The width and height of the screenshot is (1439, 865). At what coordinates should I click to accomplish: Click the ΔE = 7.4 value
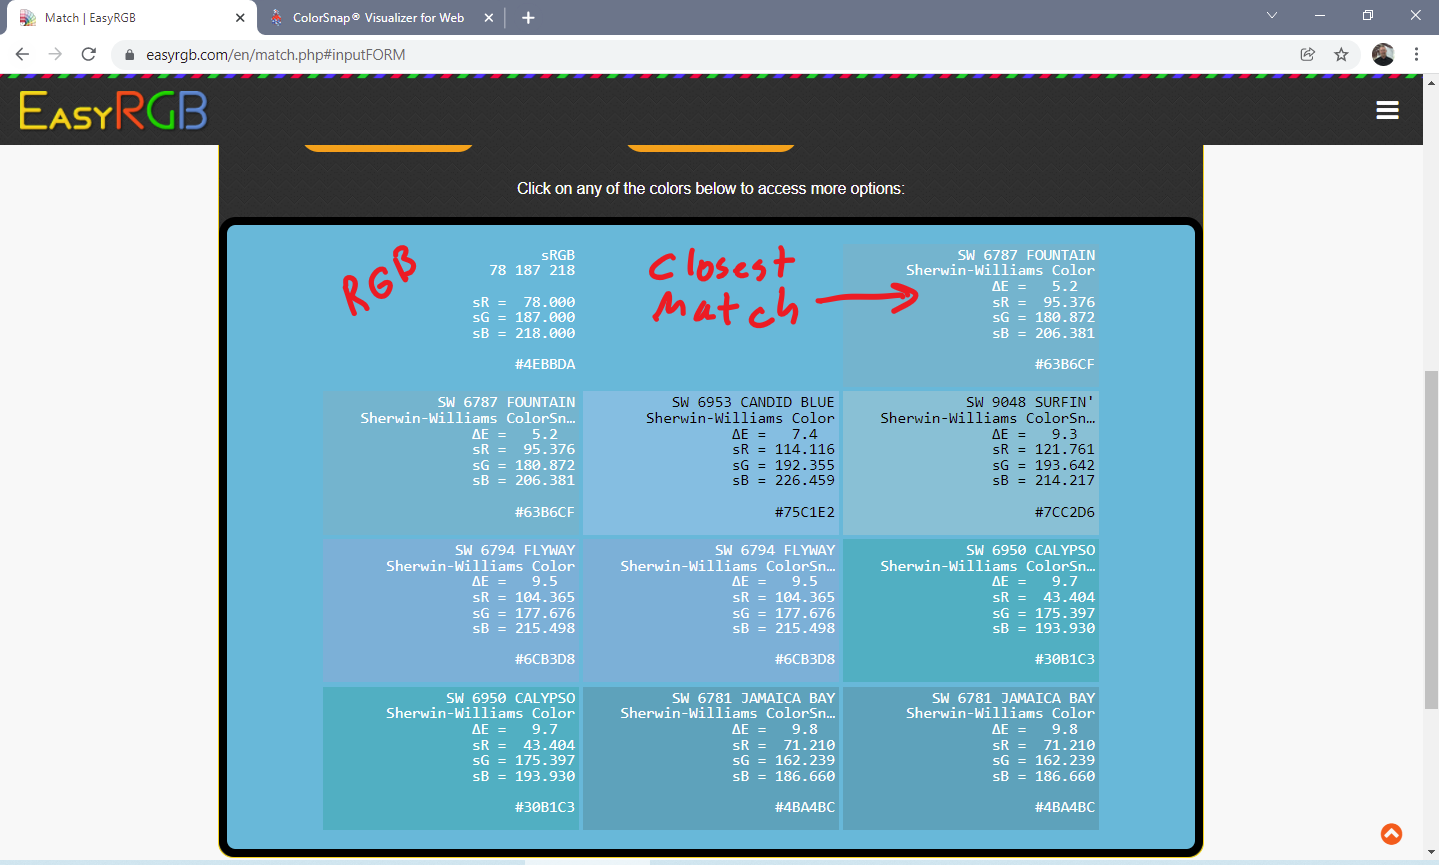point(775,434)
